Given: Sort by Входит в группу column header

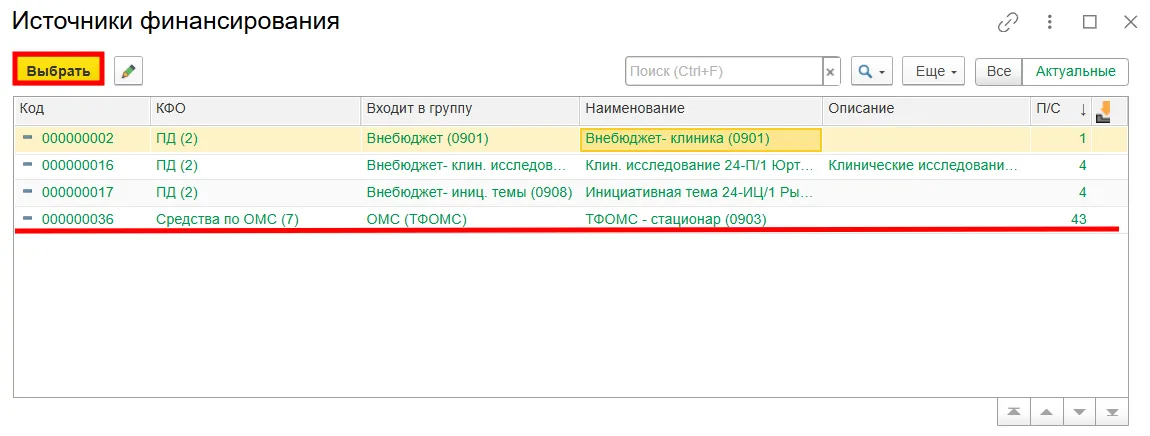Looking at the screenshot, I should pyautogui.click(x=470, y=109).
